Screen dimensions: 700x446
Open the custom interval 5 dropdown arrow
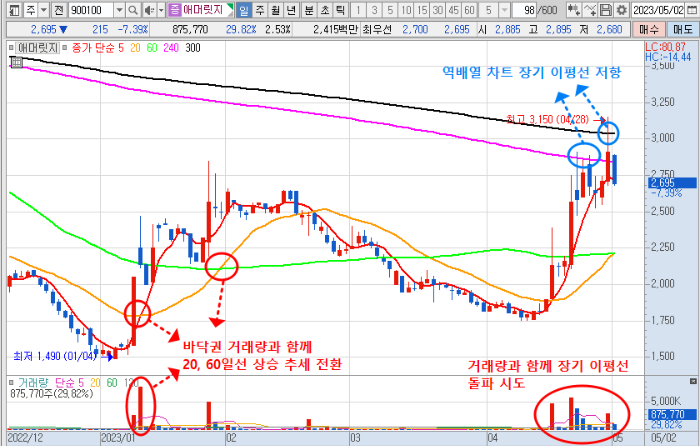(x=504, y=10)
